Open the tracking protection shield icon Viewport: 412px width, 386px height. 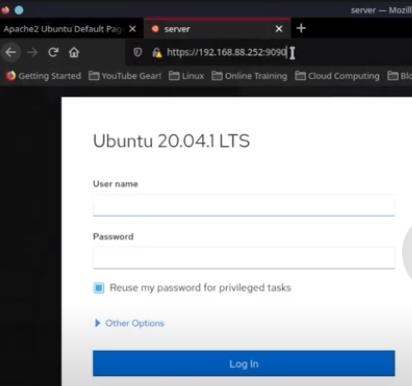137,52
